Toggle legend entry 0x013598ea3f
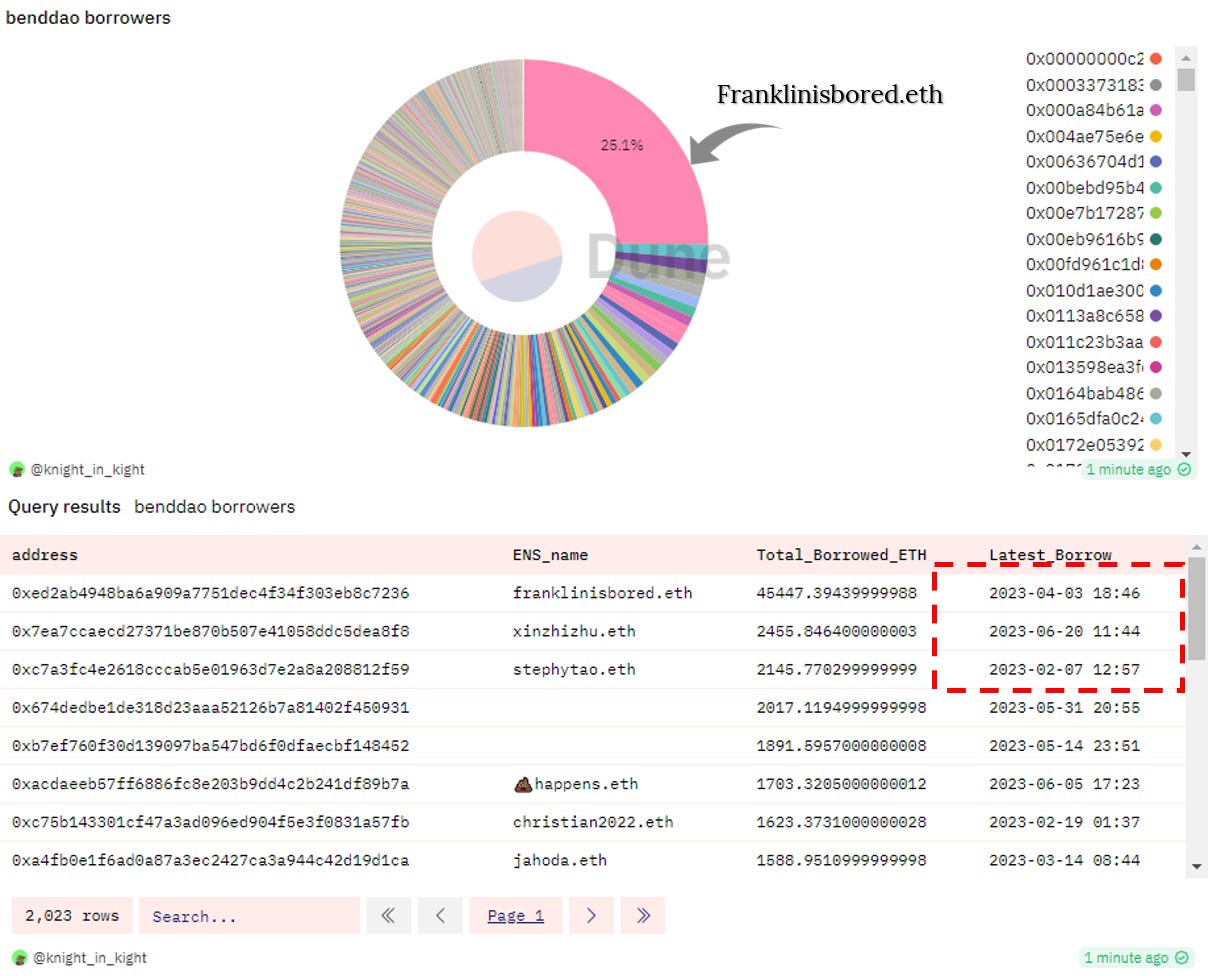1208x976 pixels. (x=1092, y=367)
